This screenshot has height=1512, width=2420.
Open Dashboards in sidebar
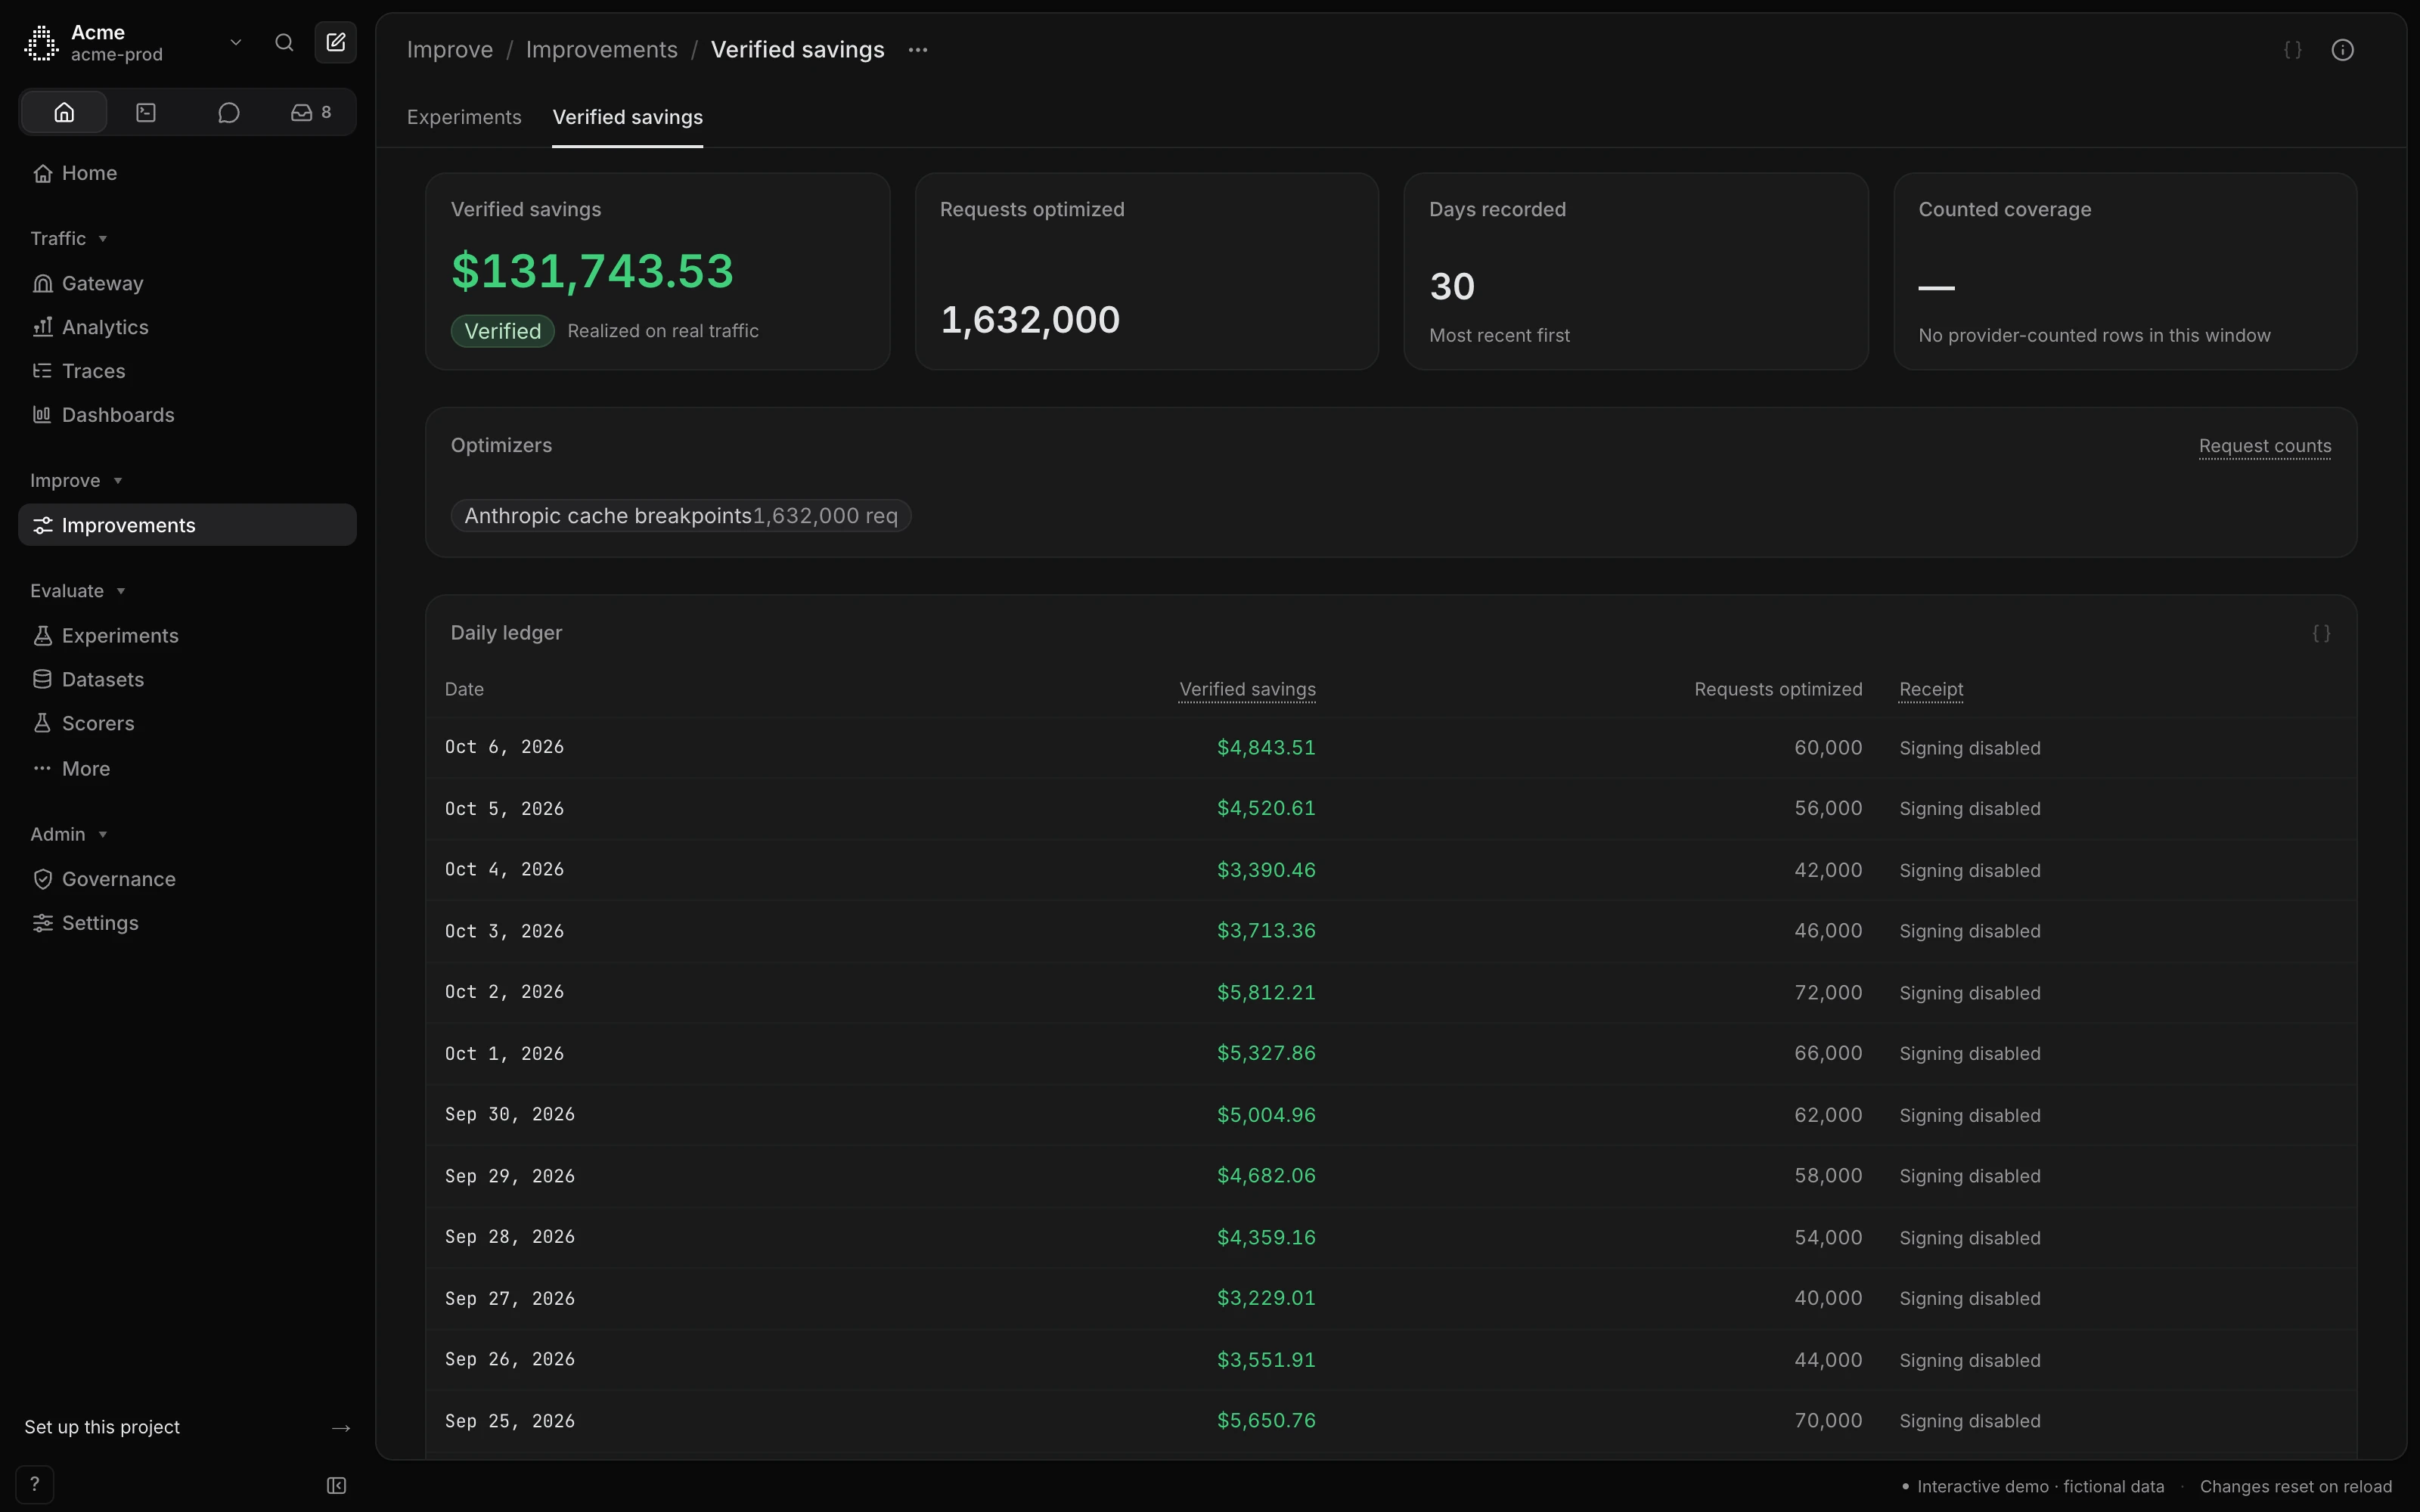(187, 415)
